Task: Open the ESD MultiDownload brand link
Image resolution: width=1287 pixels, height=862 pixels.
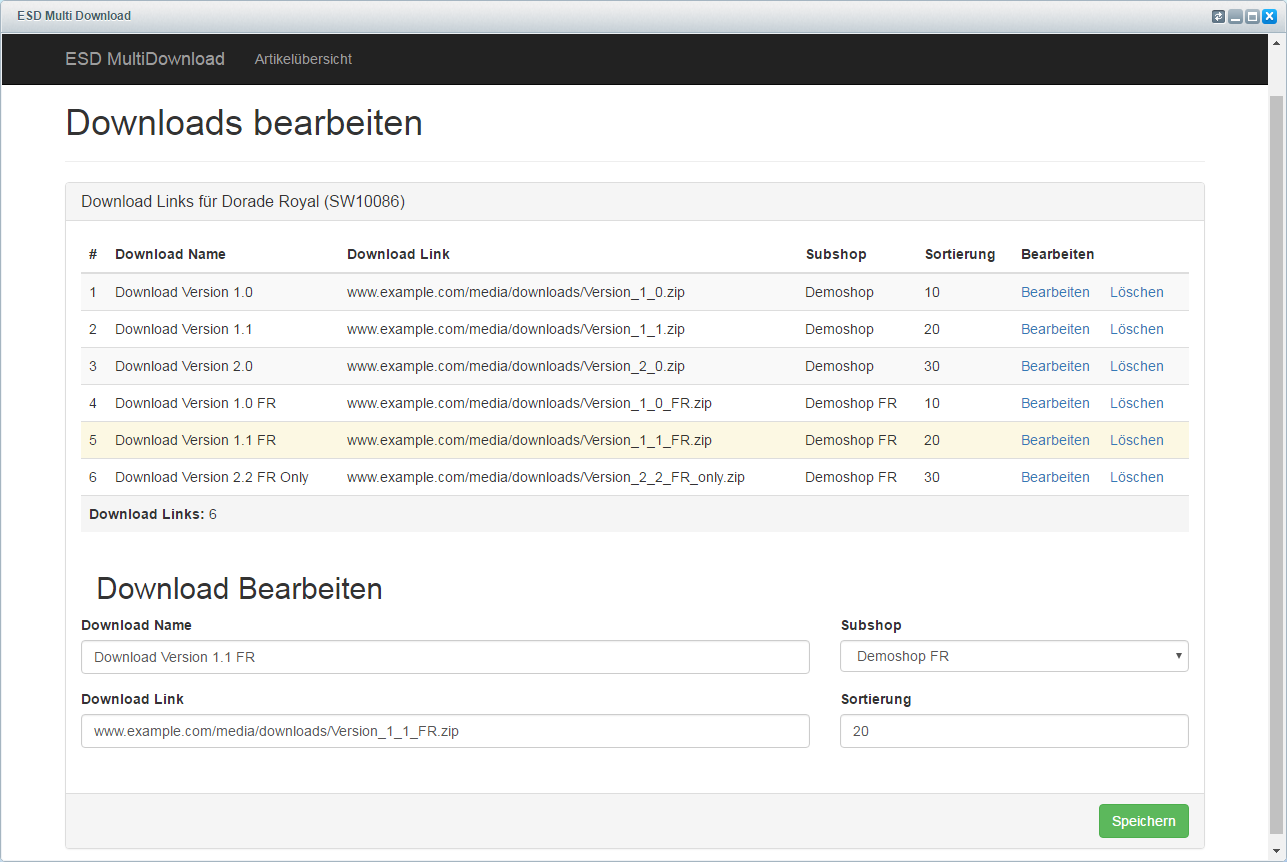Action: point(145,59)
